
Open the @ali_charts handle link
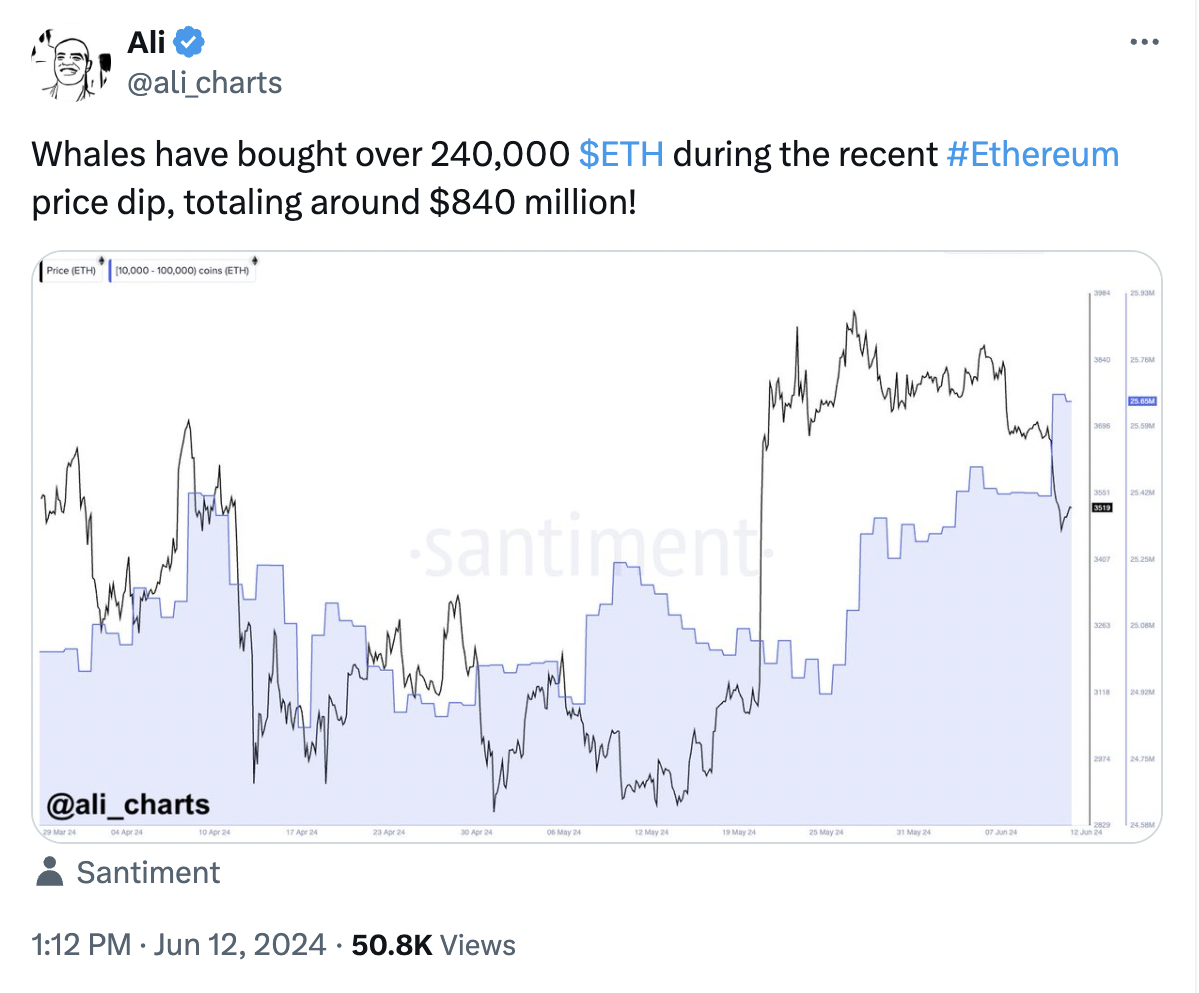click(x=204, y=83)
